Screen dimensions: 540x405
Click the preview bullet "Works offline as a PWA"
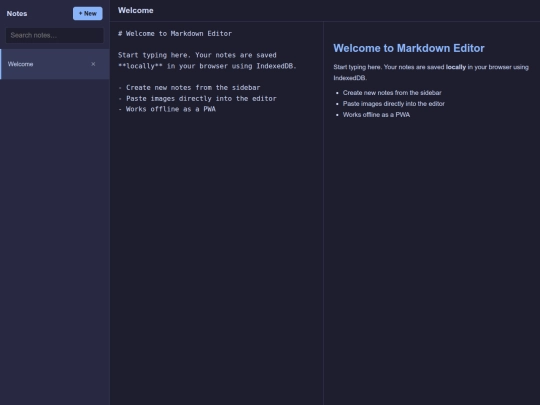coord(376,115)
